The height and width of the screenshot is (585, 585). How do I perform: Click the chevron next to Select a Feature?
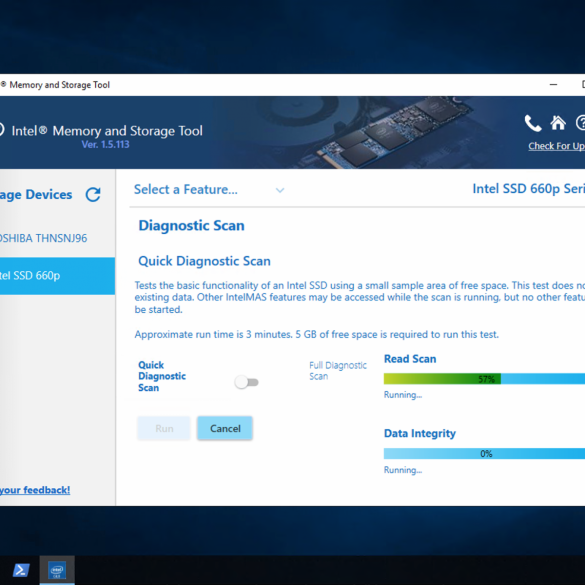280,190
